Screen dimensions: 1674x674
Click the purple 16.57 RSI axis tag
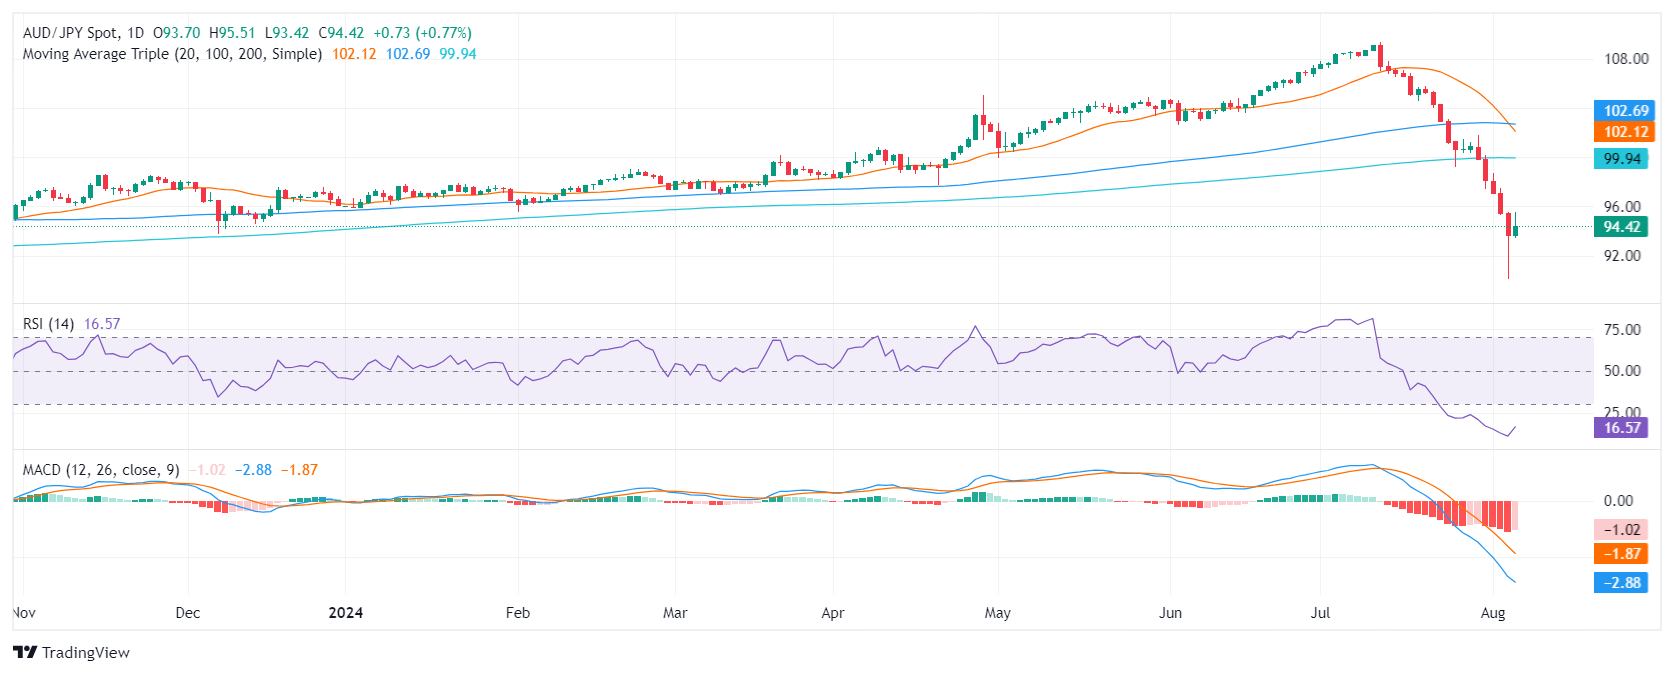pyautogui.click(x=1621, y=428)
